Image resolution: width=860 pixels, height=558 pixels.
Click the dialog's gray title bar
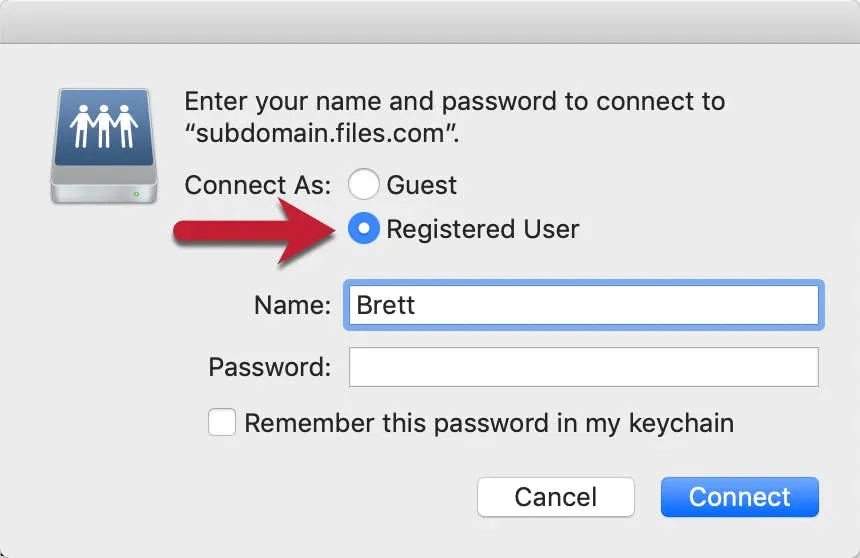point(430,22)
